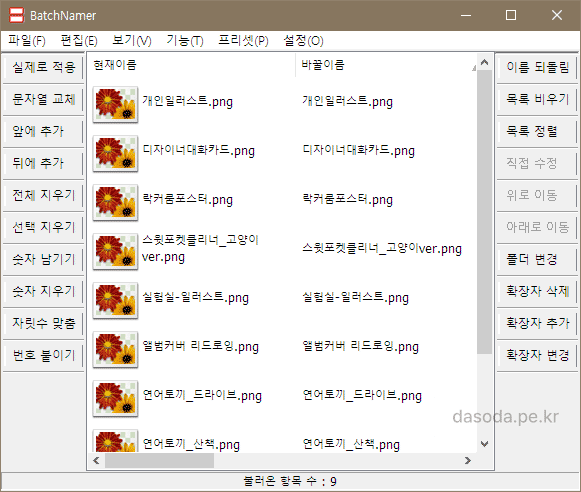Click the horizontal scroll left arrow
This screenshot has height=492, width=581.
point(96,461)
